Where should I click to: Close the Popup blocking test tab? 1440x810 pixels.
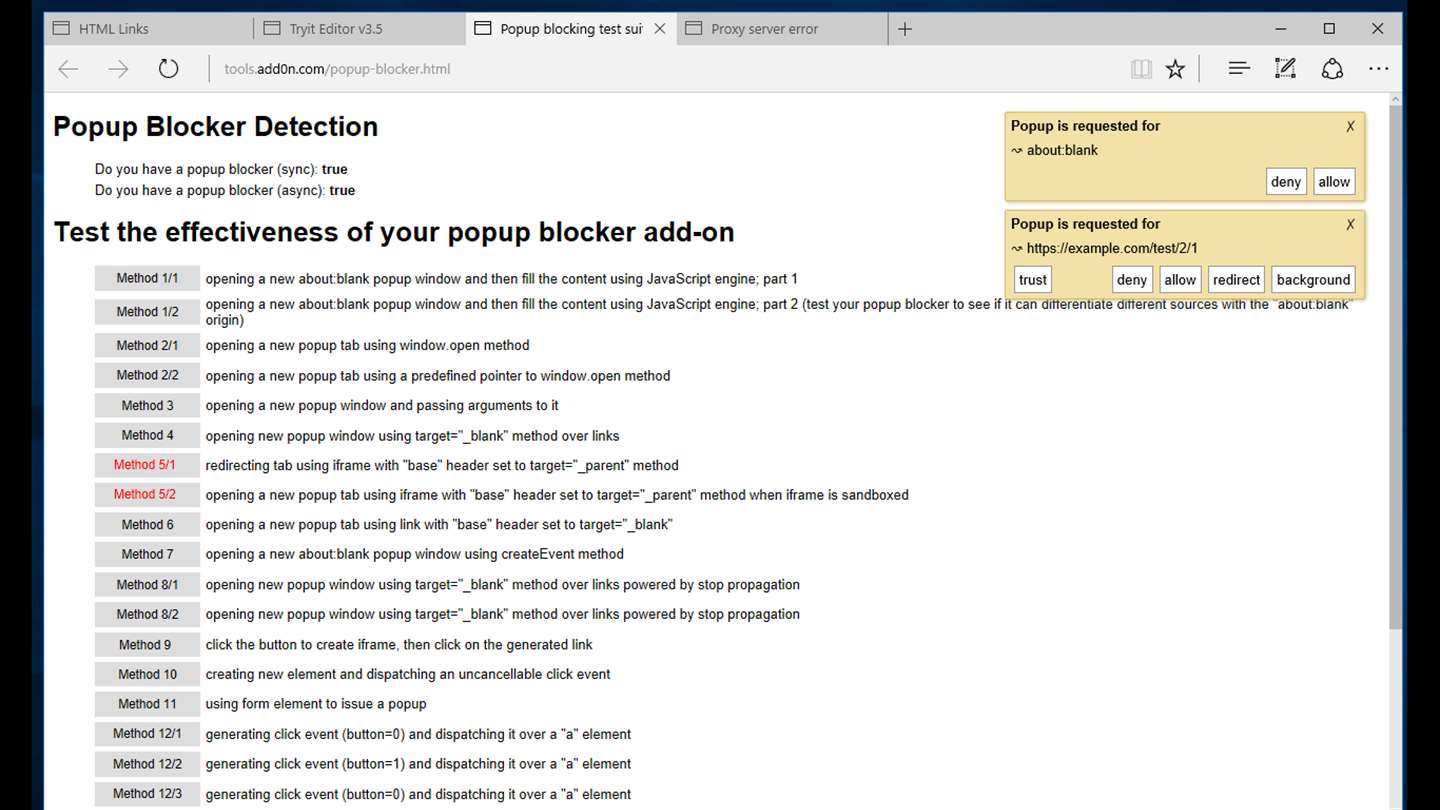(660, 29)
